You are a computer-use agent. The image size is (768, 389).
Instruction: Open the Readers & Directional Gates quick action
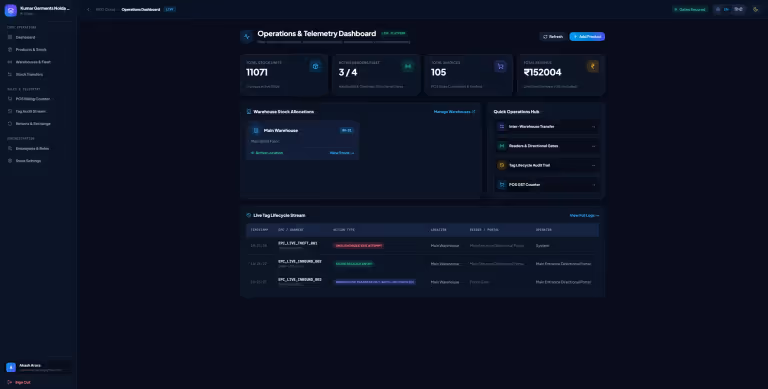[x=547, y=146]
